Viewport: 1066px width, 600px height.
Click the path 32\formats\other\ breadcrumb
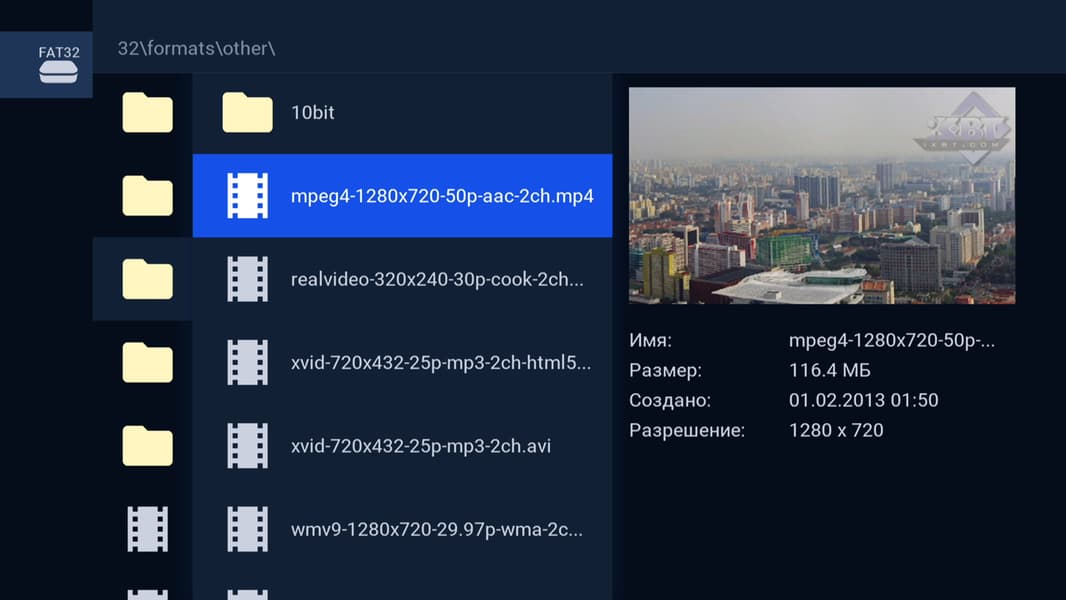pyautogui.click(x=196, y=48)
